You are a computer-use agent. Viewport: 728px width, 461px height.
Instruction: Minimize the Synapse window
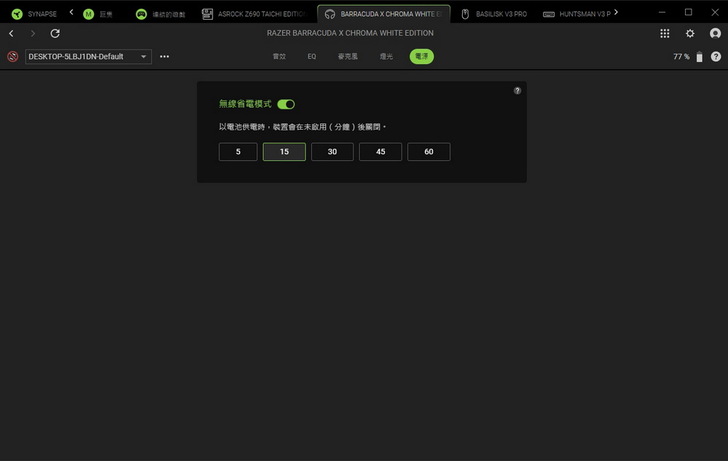(662, 13)
